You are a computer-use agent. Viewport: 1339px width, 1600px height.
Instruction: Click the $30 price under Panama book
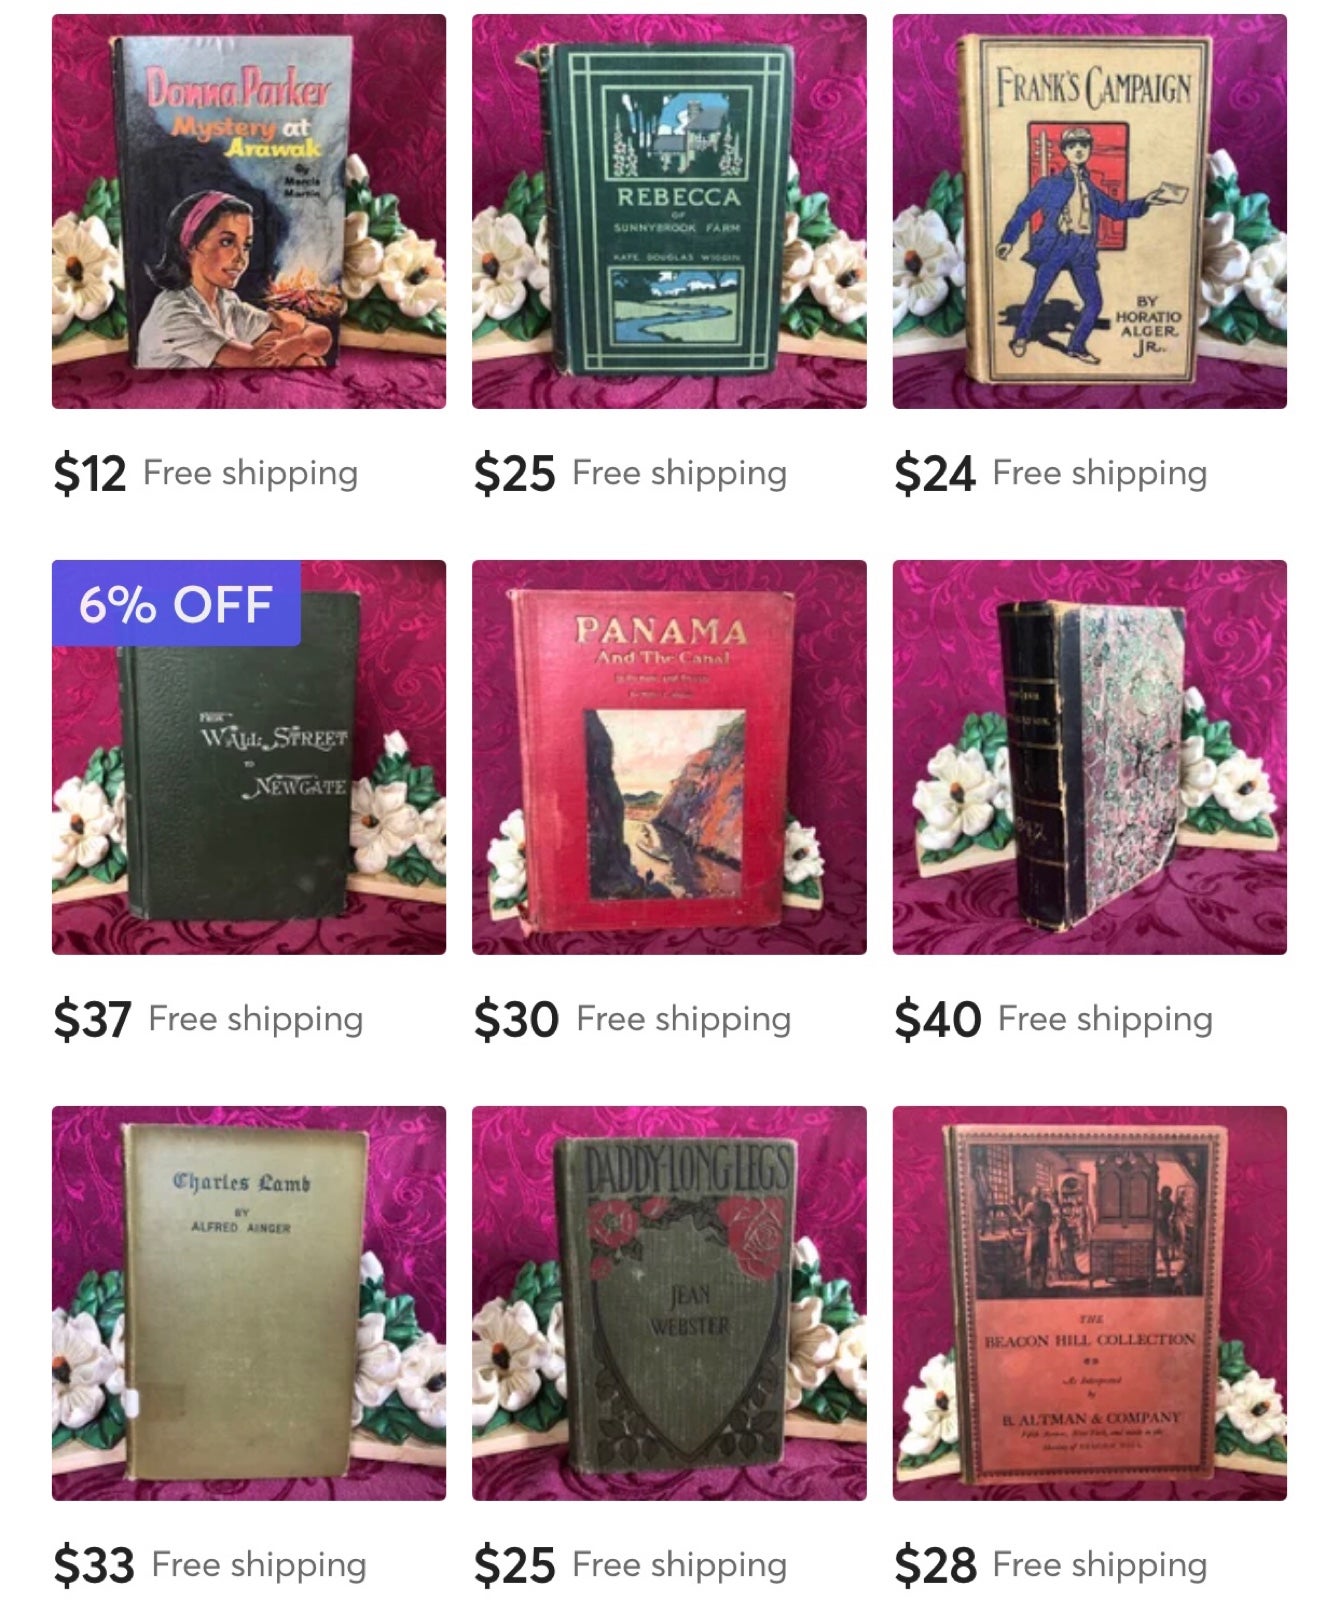(x=516, y=1019)
